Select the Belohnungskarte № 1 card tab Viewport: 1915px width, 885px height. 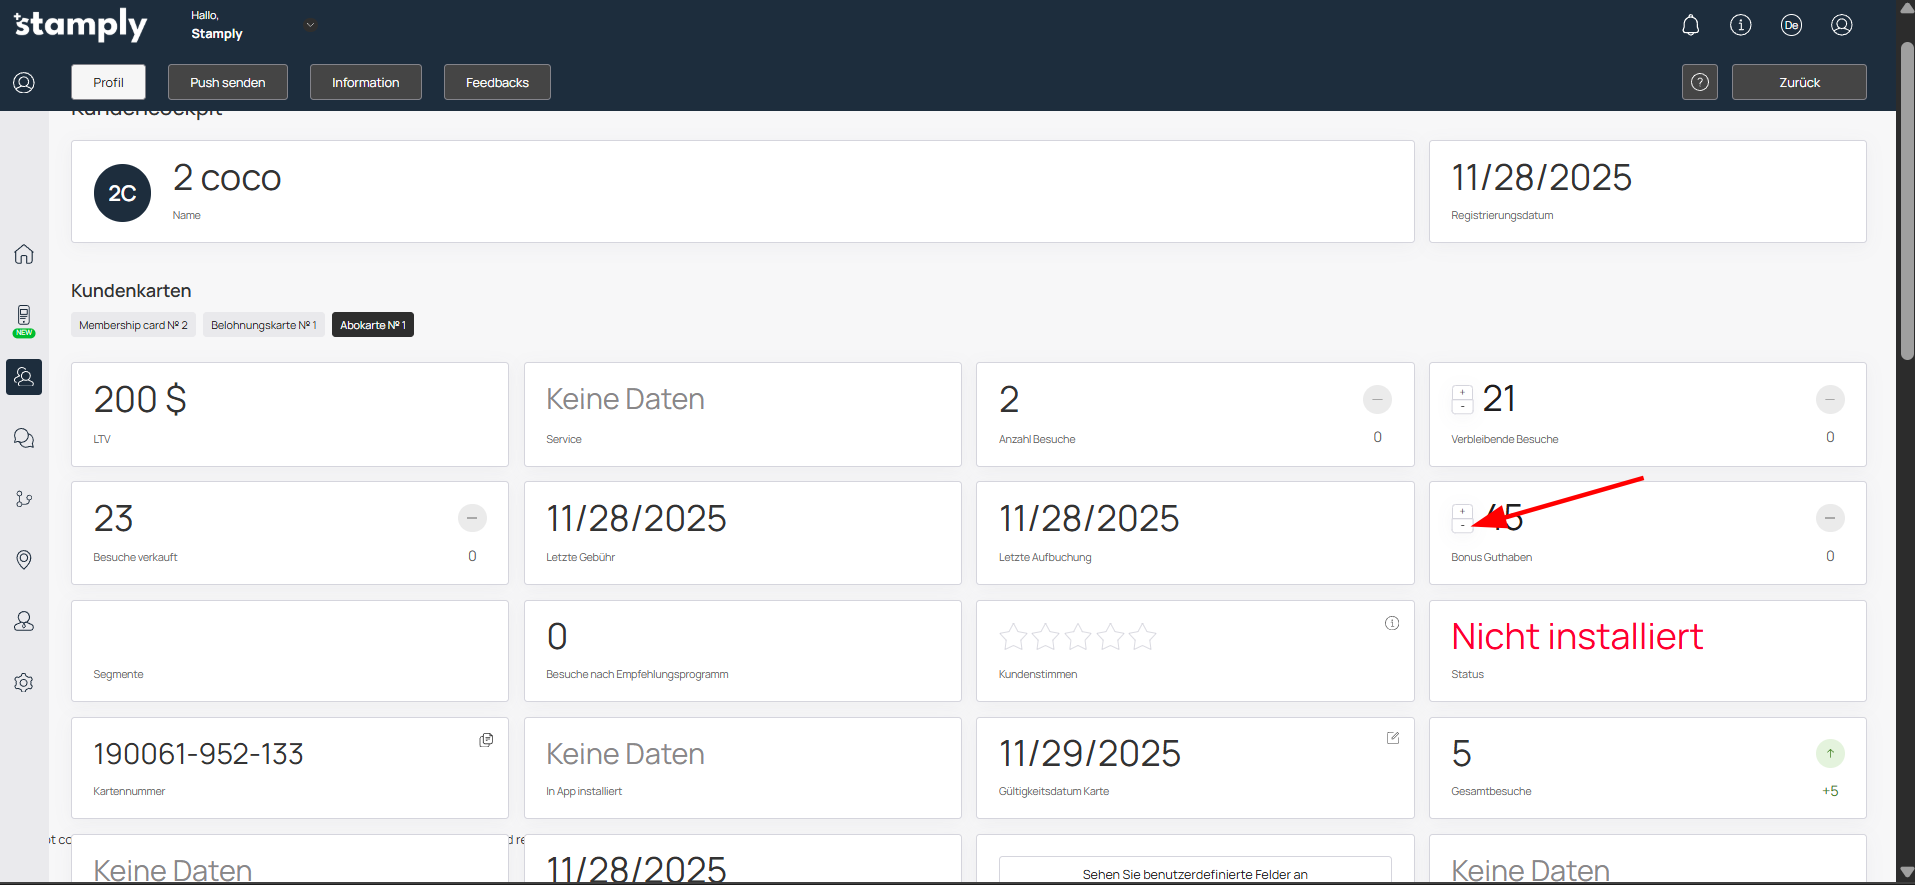pos(263,325)
